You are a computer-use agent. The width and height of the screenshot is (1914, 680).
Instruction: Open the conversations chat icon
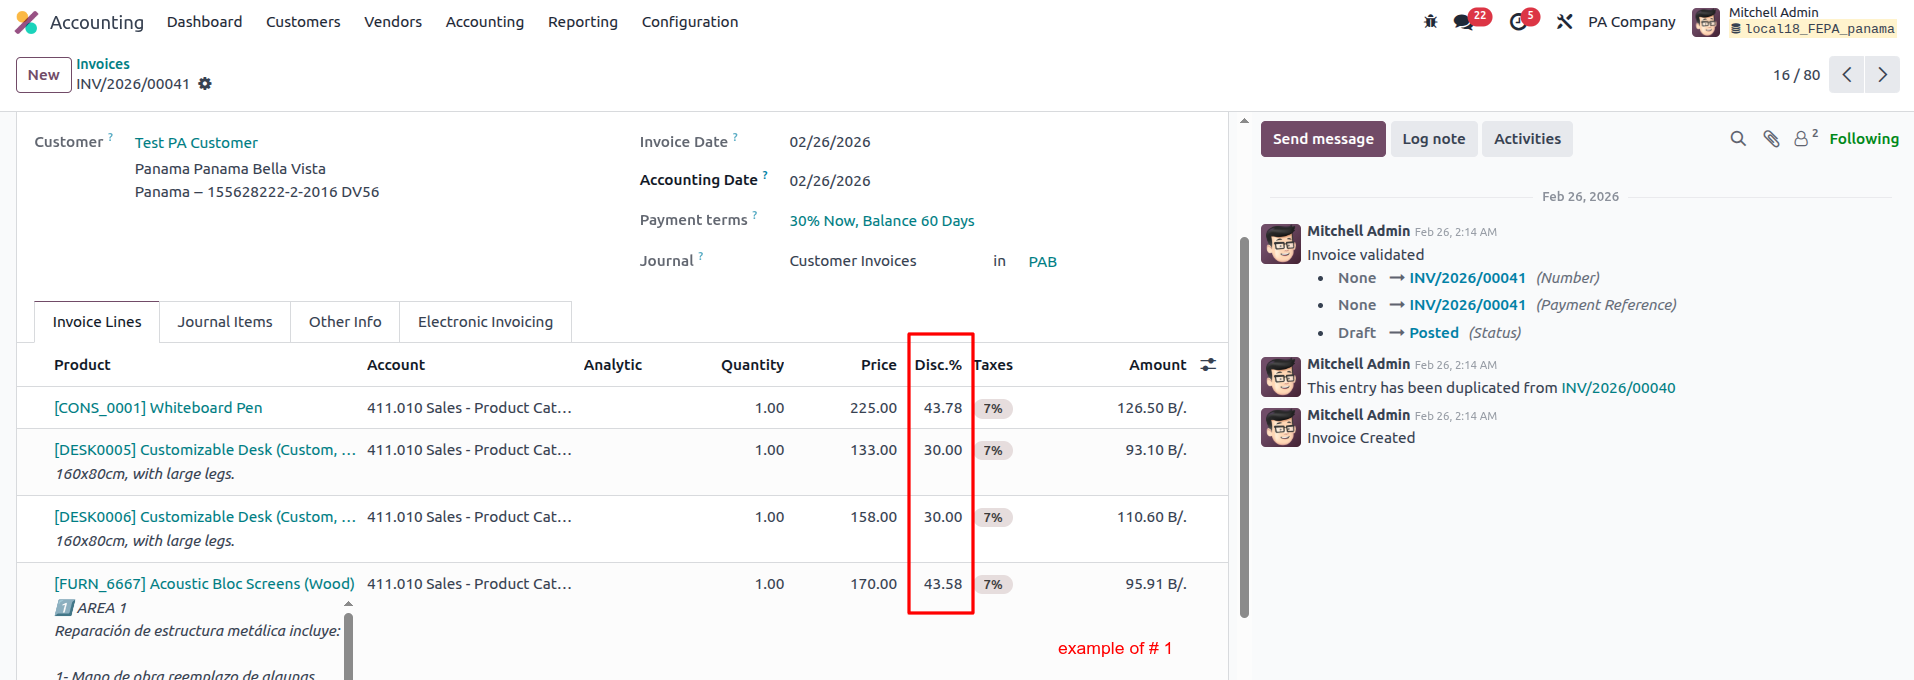click(x=1464, y=22)
